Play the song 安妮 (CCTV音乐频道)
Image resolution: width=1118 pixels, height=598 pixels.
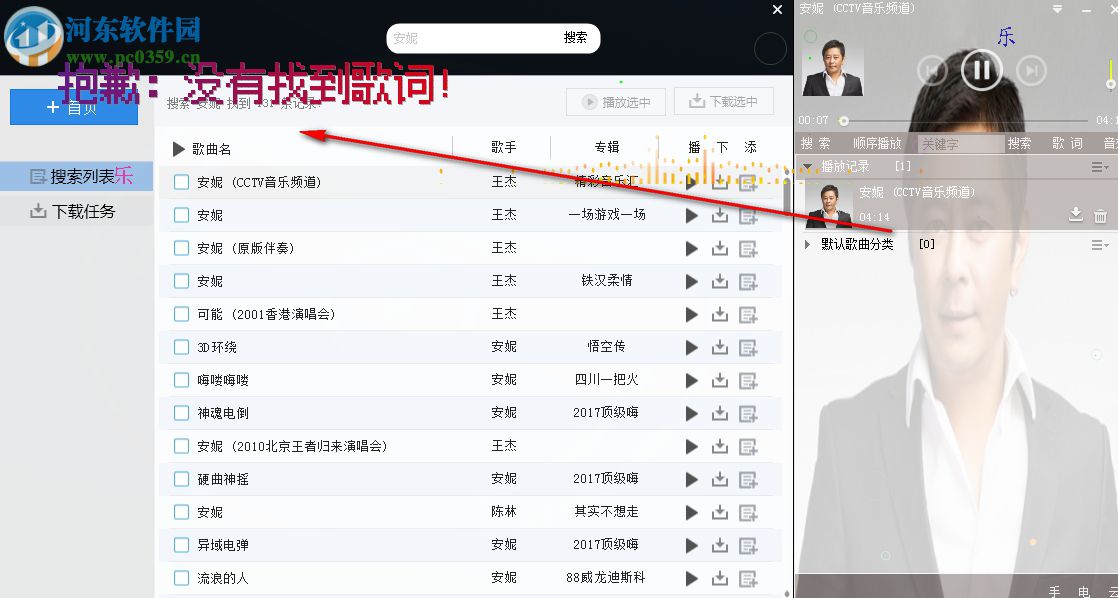click(x=691, y=181)
